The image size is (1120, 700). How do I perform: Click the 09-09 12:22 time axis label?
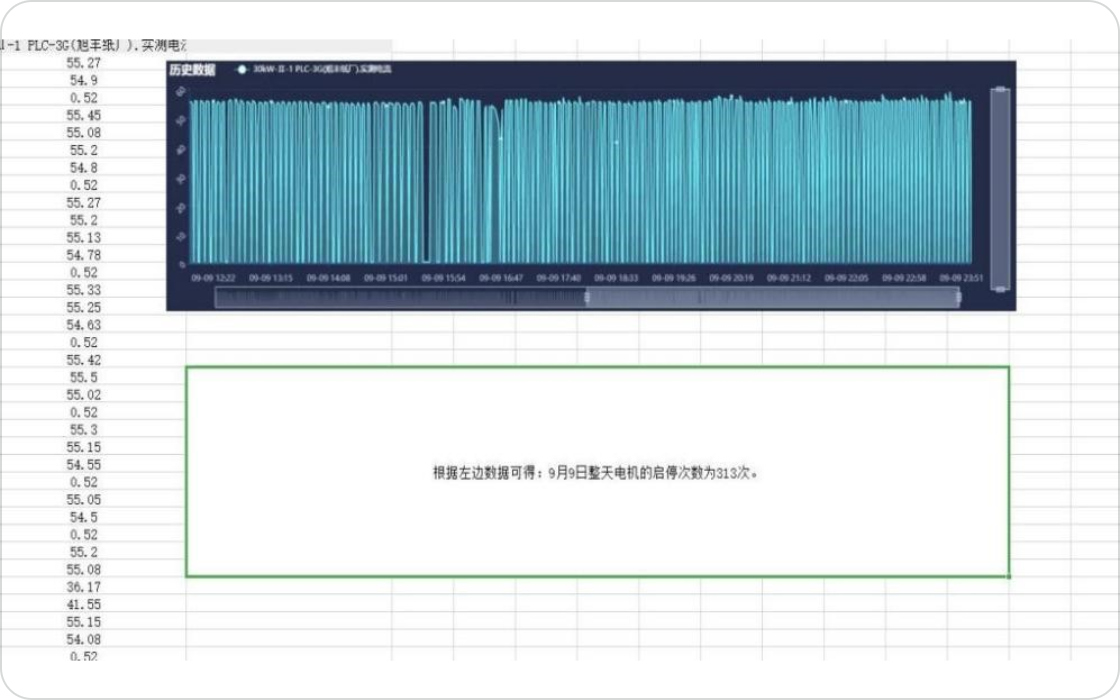tap(213, 279)
